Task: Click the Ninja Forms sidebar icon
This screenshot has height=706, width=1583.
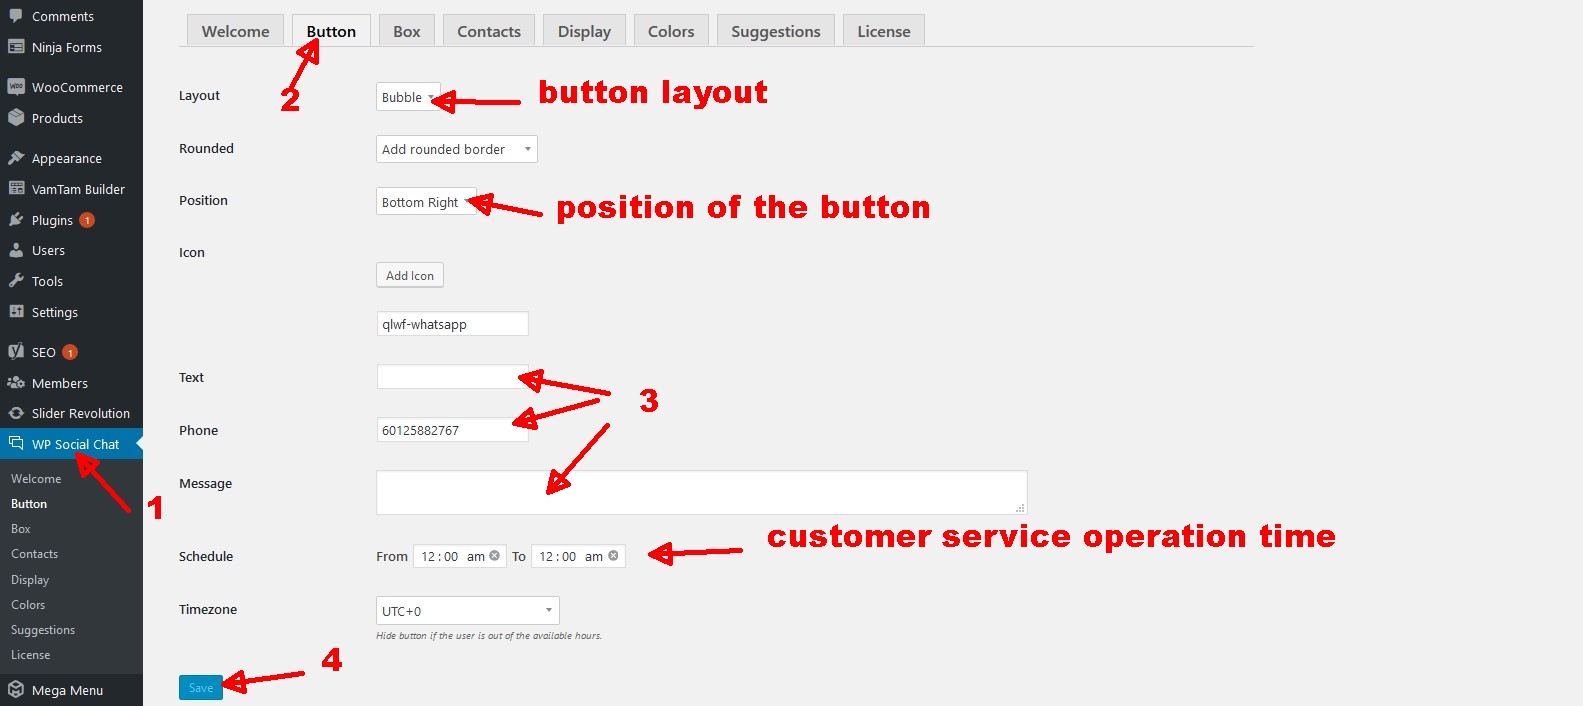Action: pos(16,47)
